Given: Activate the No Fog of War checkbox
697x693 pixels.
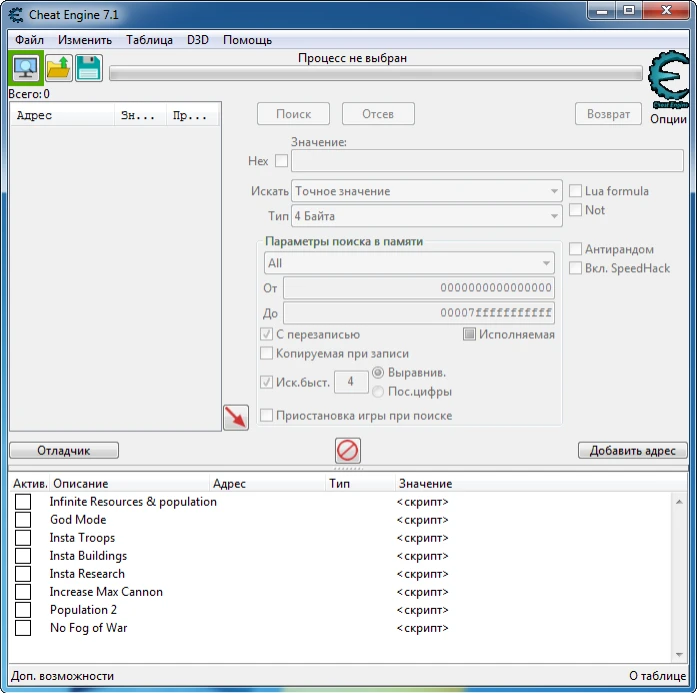Looking at the screenshot, I should 23,628.
